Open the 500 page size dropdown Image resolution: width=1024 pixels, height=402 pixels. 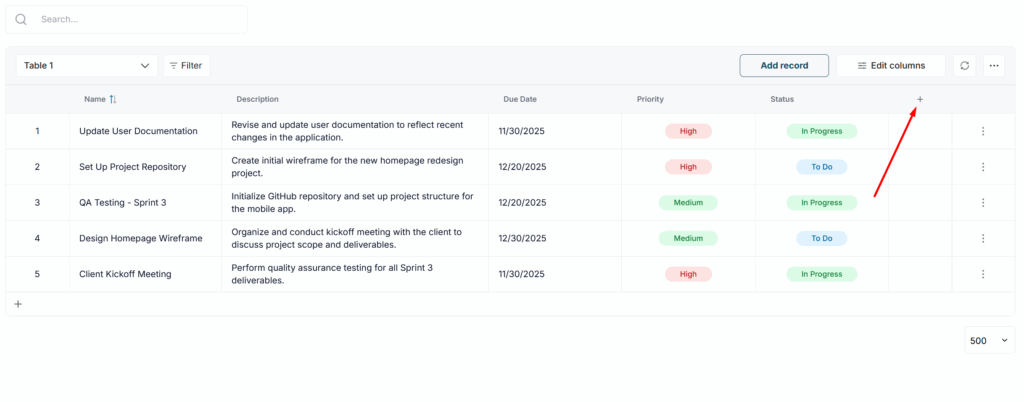(x=989, y=341)
